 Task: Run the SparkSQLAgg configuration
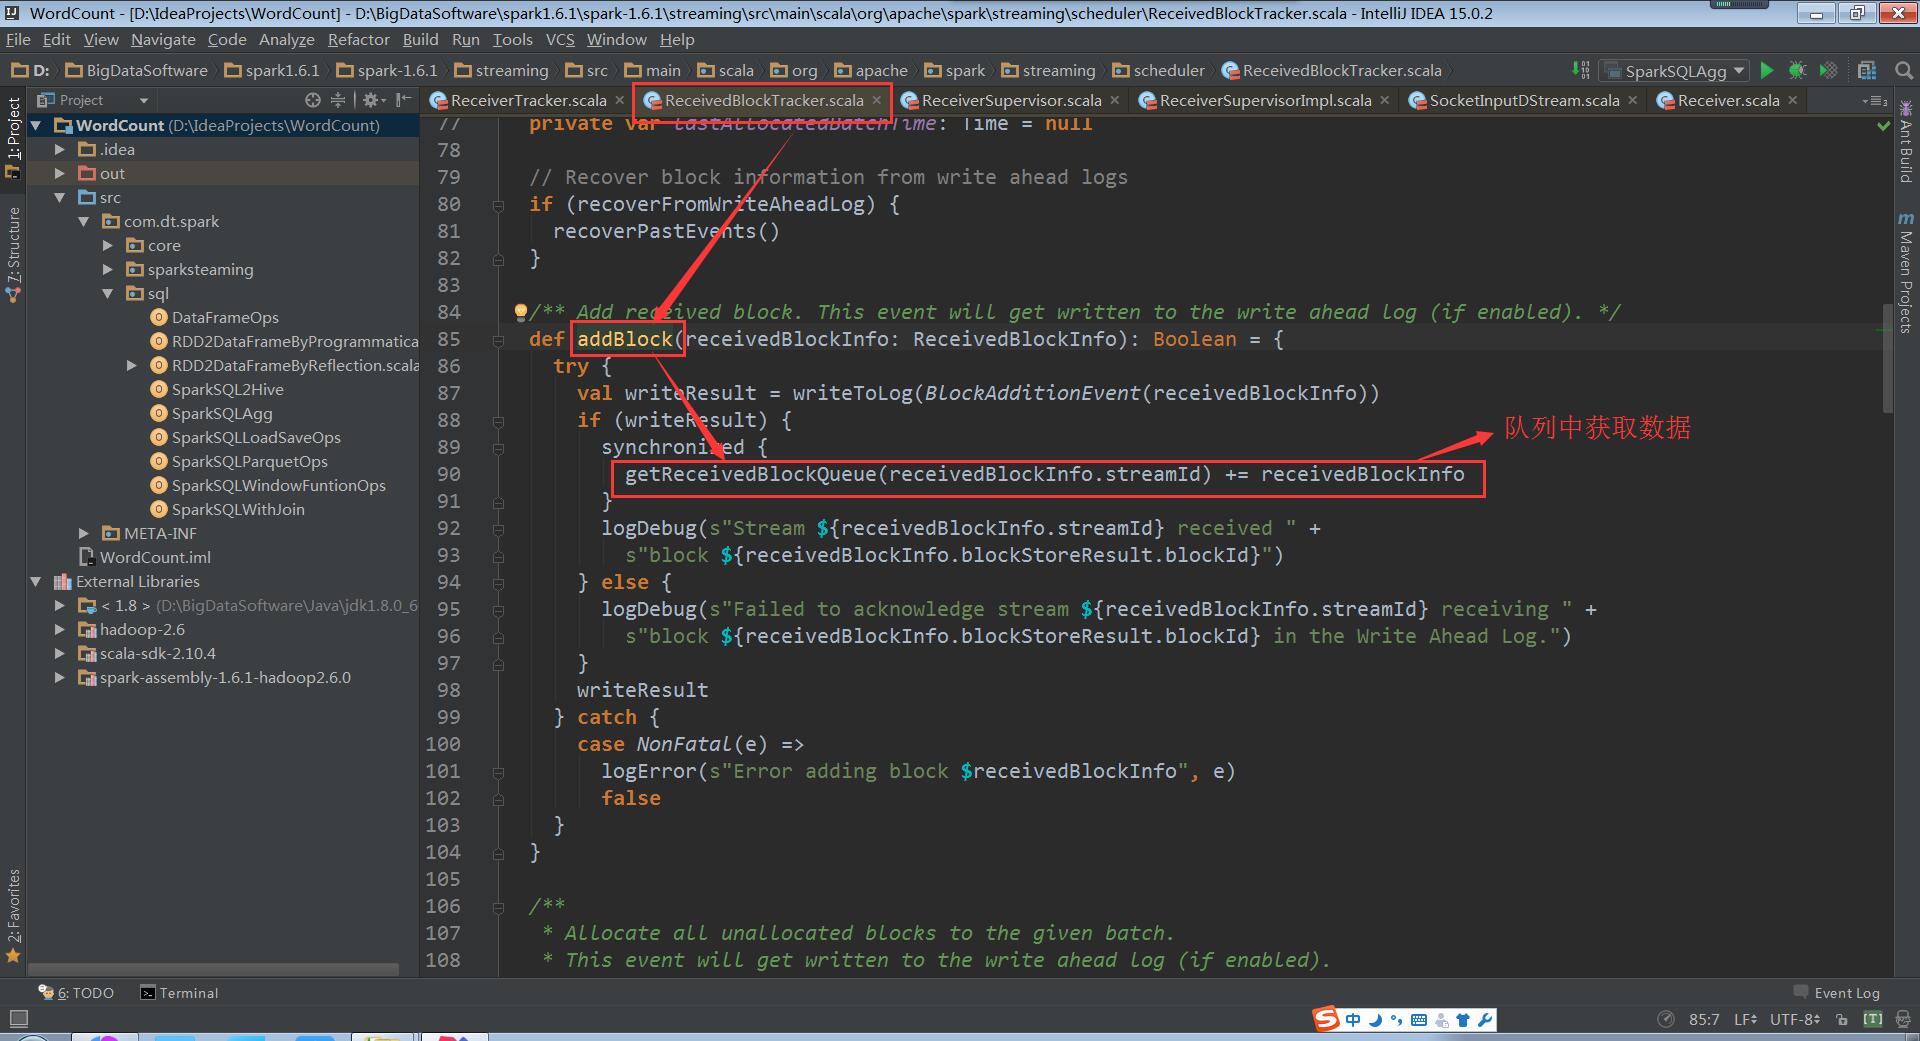[1767, 70]
